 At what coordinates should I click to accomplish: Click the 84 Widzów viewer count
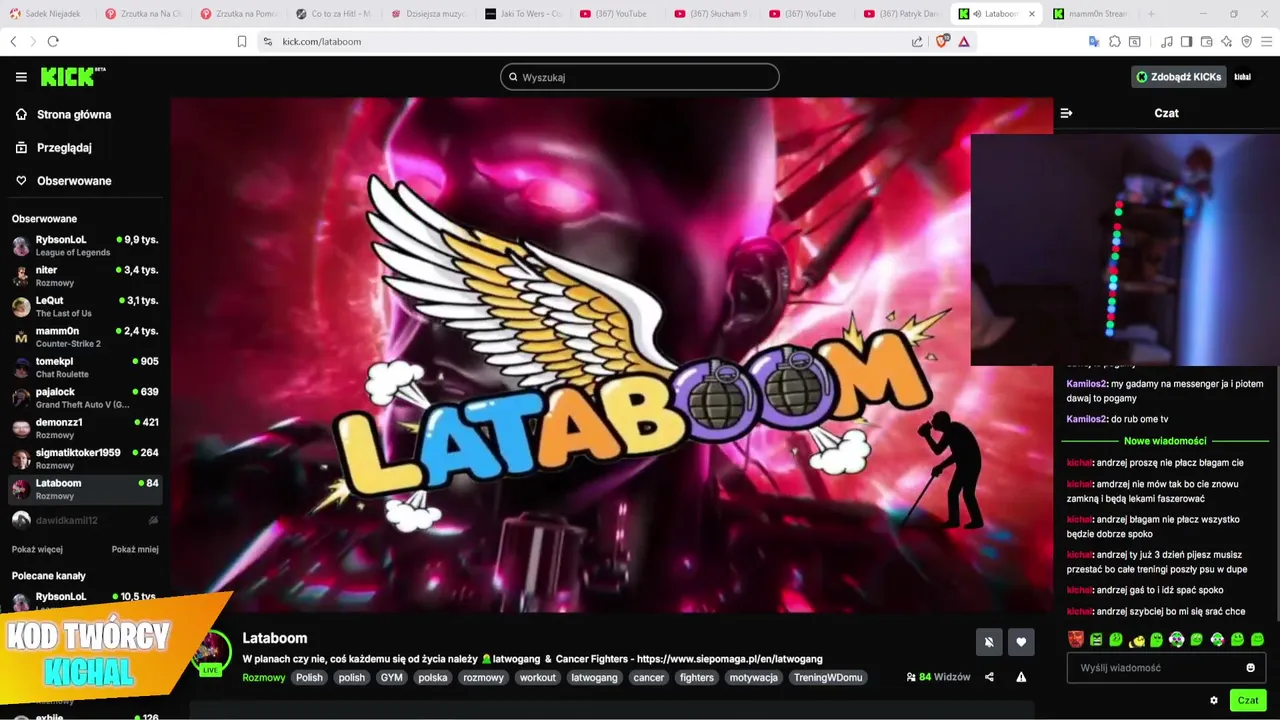click(x=938, y=677)
